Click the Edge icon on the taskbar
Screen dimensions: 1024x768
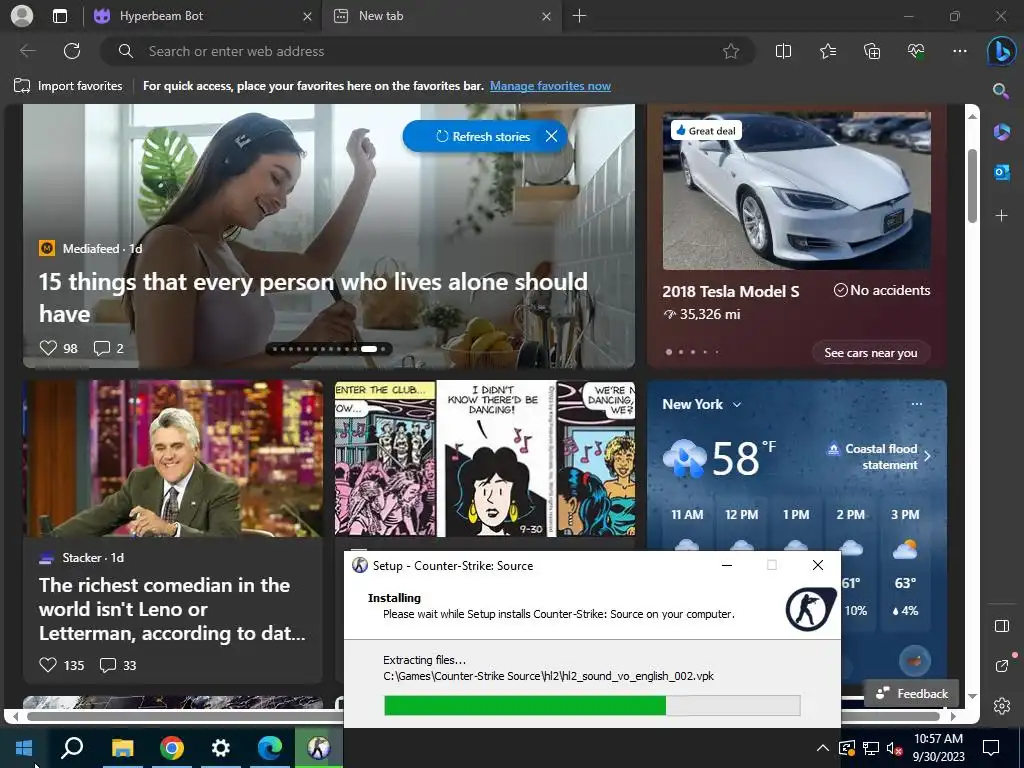pyautogui.click(x=270, y=748)
